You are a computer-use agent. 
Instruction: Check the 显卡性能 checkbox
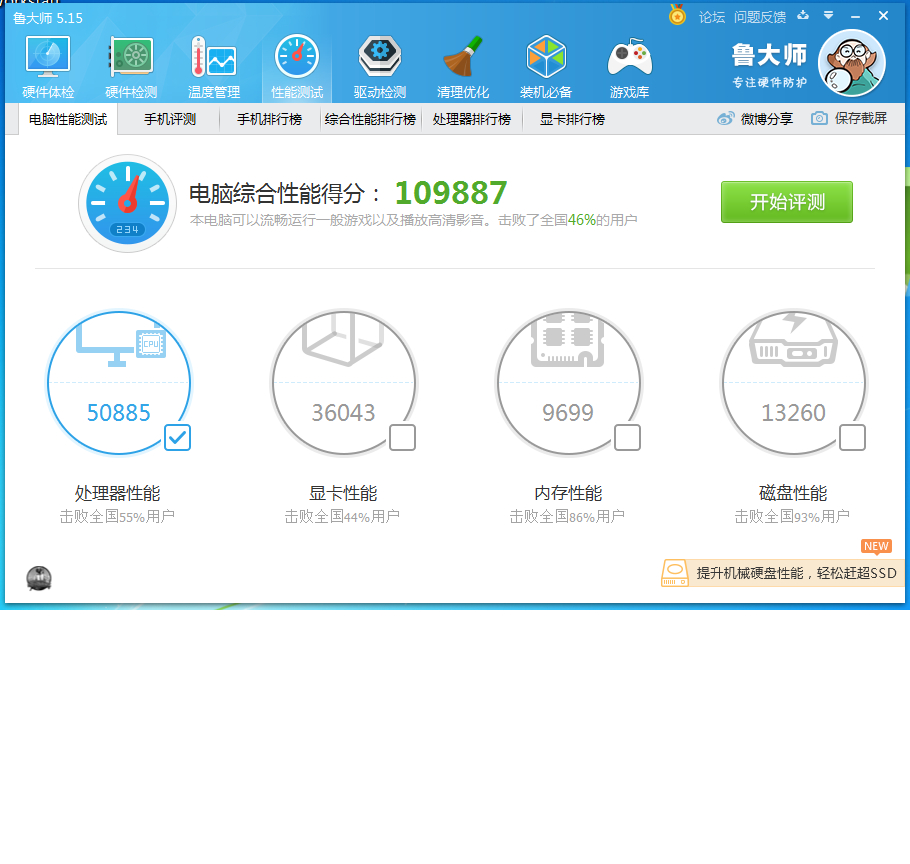402,438
